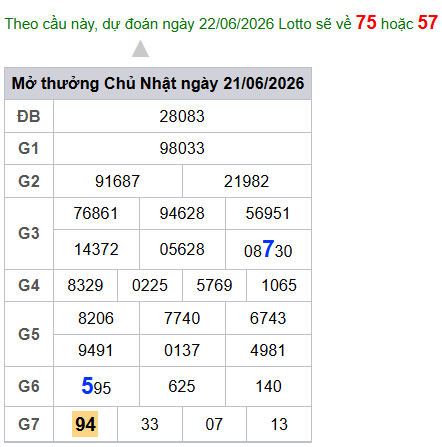442x447 pixels.
Task: Select the G4 number 8329
Action: tap(85, 285)
